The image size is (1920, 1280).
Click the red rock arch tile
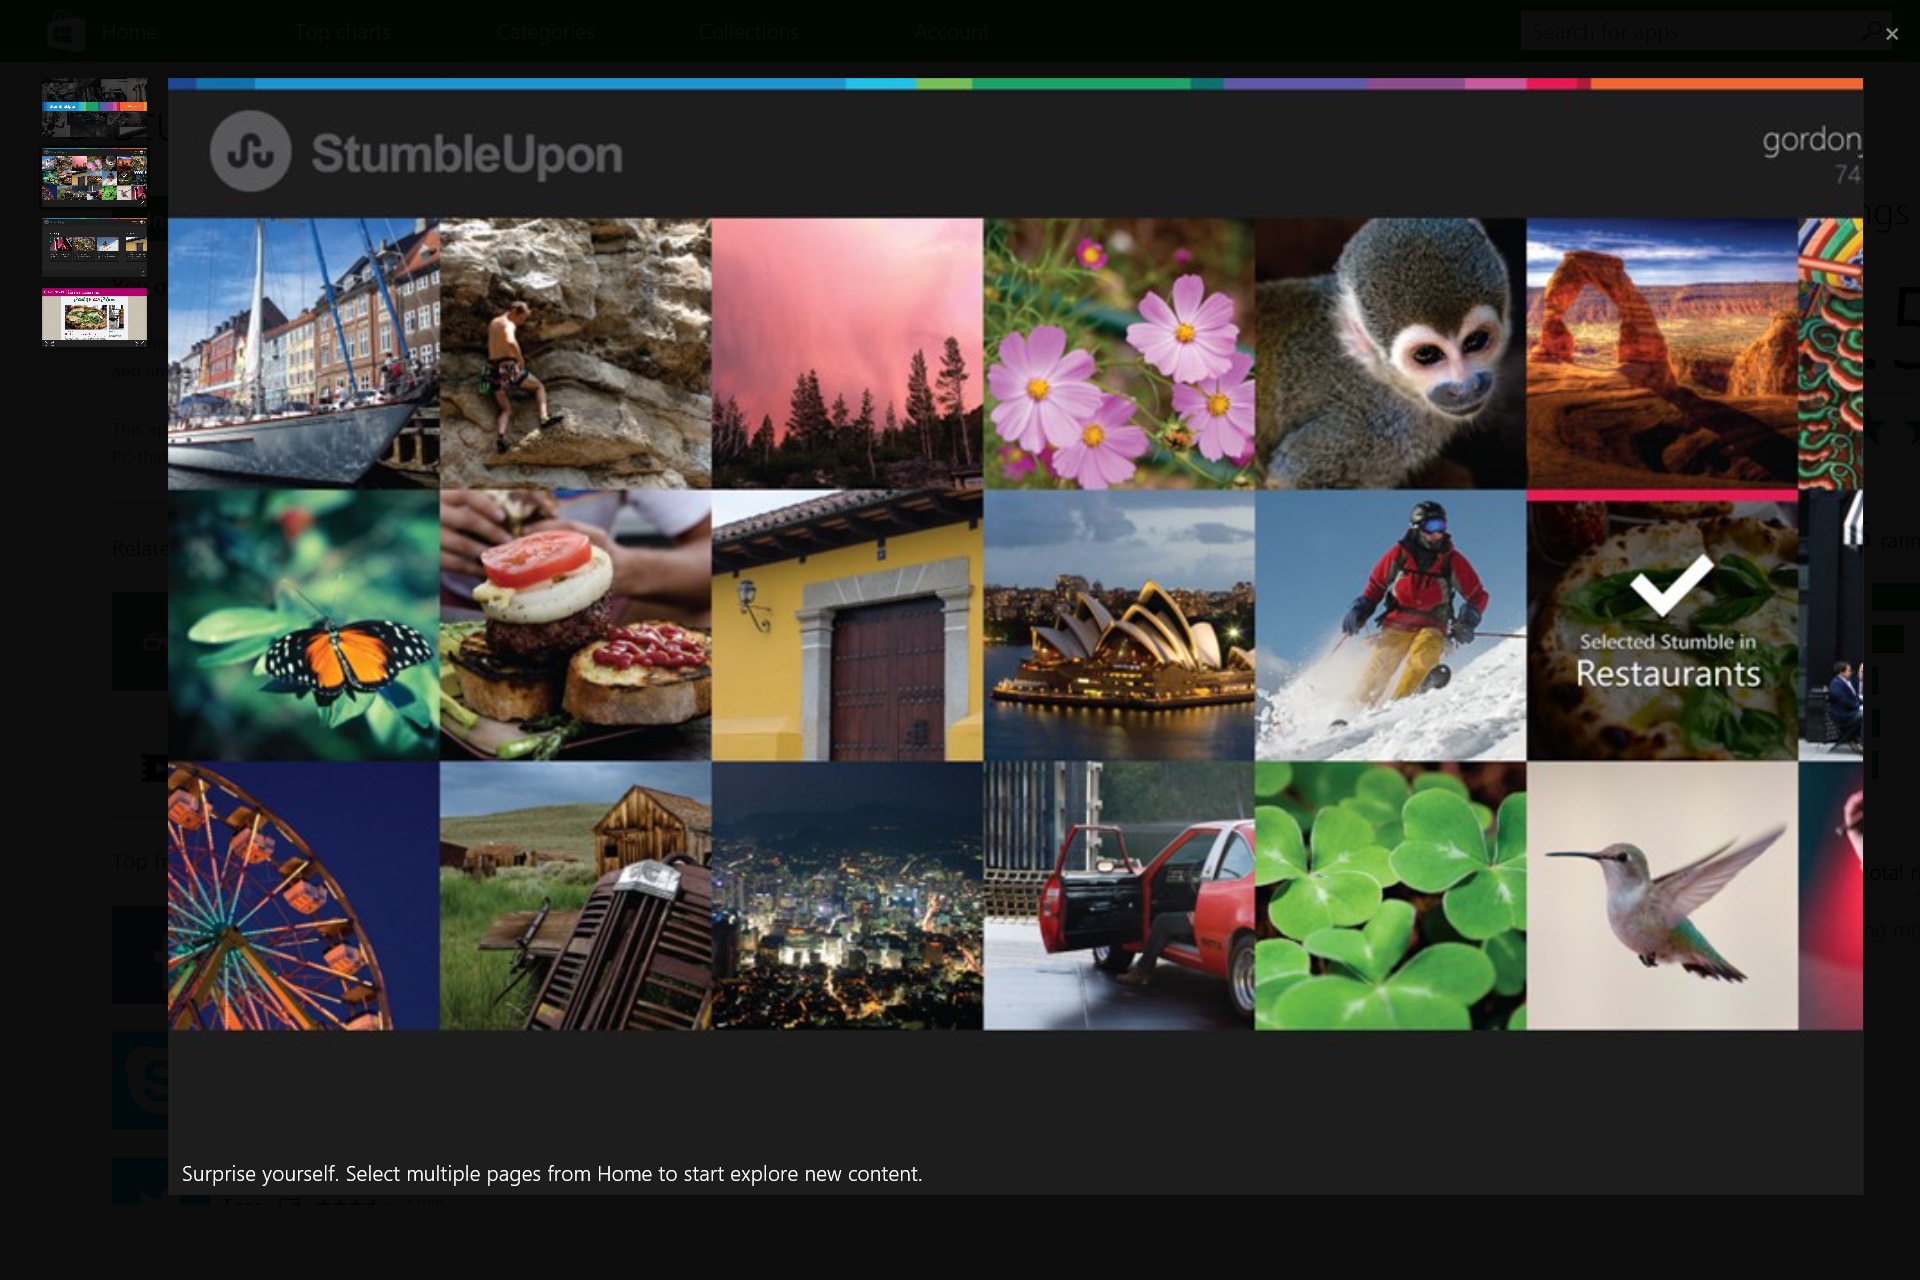(1662, 354)
